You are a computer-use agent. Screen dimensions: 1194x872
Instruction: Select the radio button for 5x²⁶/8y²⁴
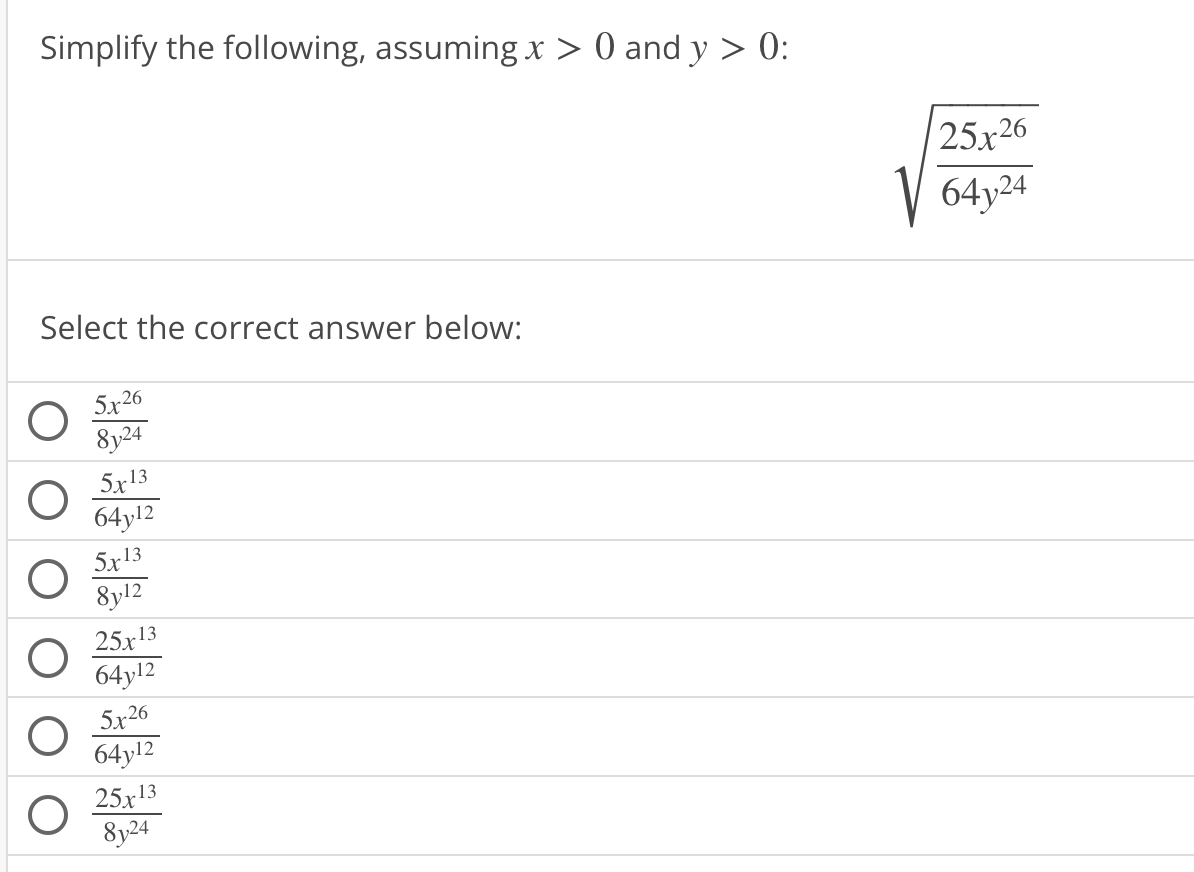47,421
